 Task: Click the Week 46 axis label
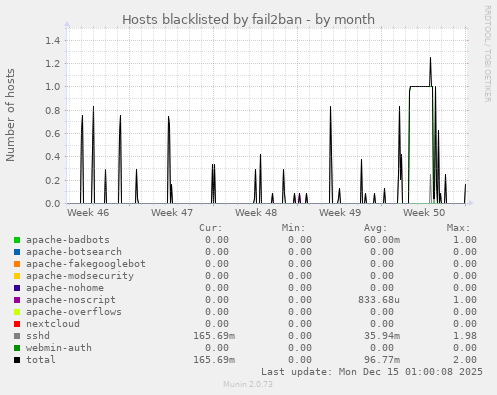(88, 213)
